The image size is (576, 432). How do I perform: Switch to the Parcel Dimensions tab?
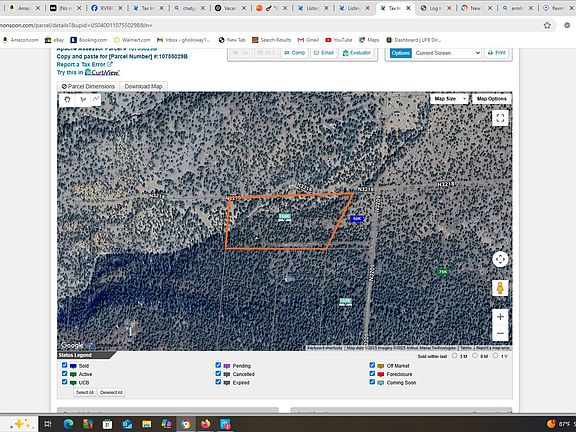point(88,86)
